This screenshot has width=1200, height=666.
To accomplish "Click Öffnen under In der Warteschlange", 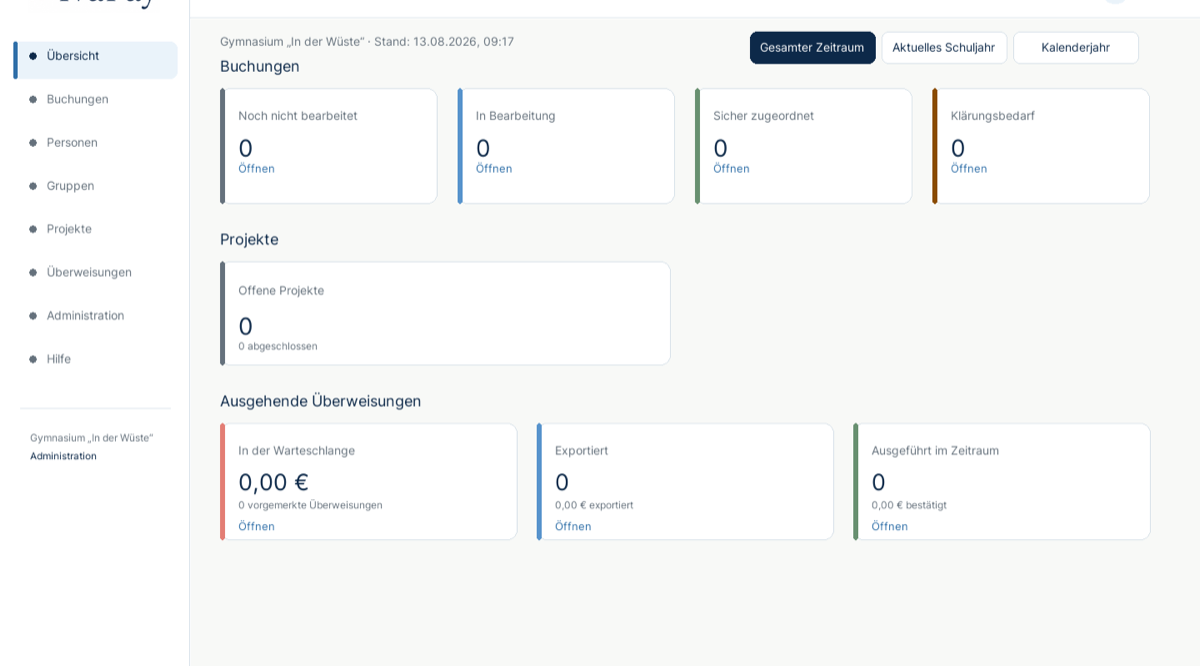I will click(x=256, y=527).
